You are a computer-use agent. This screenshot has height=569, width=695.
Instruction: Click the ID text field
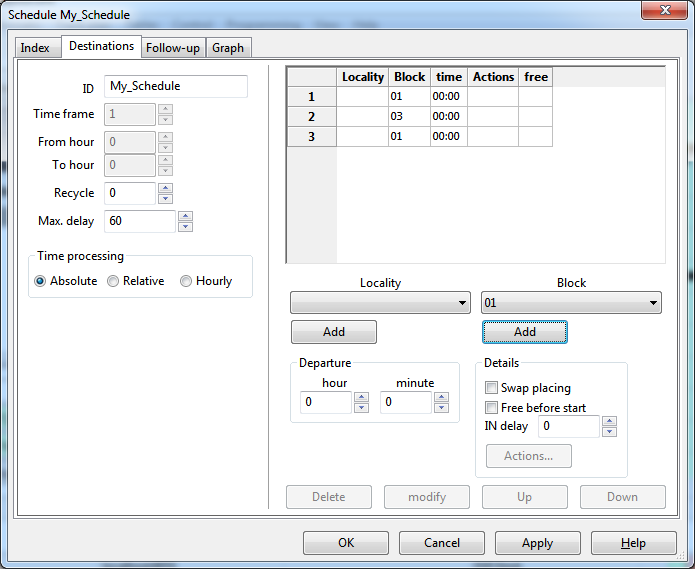[x=175, y=87]
